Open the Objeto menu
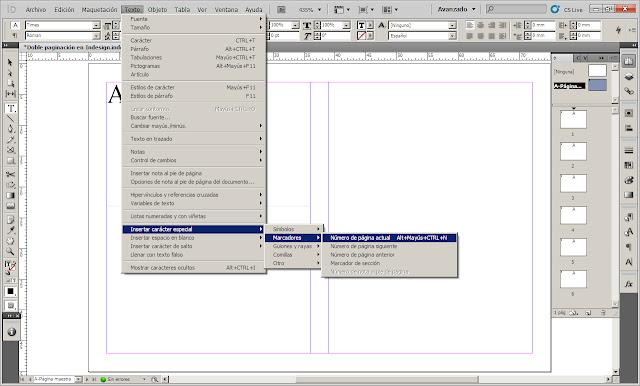The width and height of the screenshot is (640, 386). point(157,9)
